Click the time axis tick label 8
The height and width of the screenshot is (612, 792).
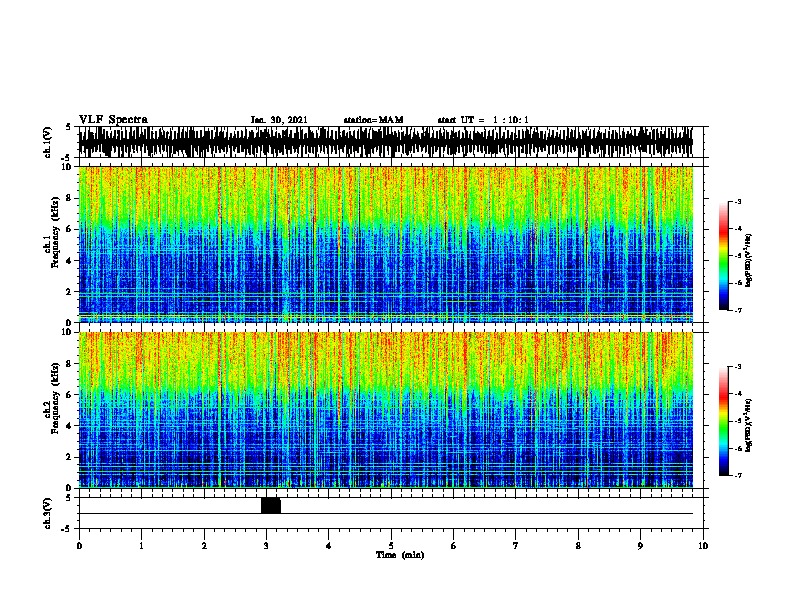tap(578, 545)
